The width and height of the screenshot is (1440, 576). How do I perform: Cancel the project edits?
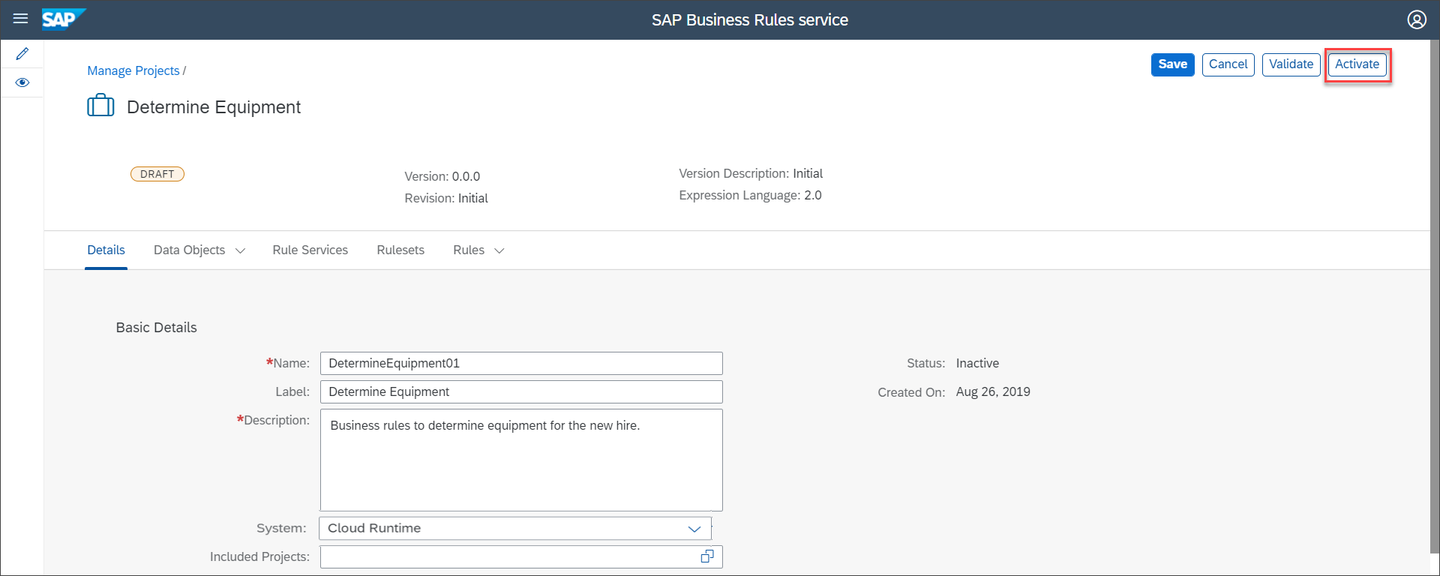pos(1228,64)
